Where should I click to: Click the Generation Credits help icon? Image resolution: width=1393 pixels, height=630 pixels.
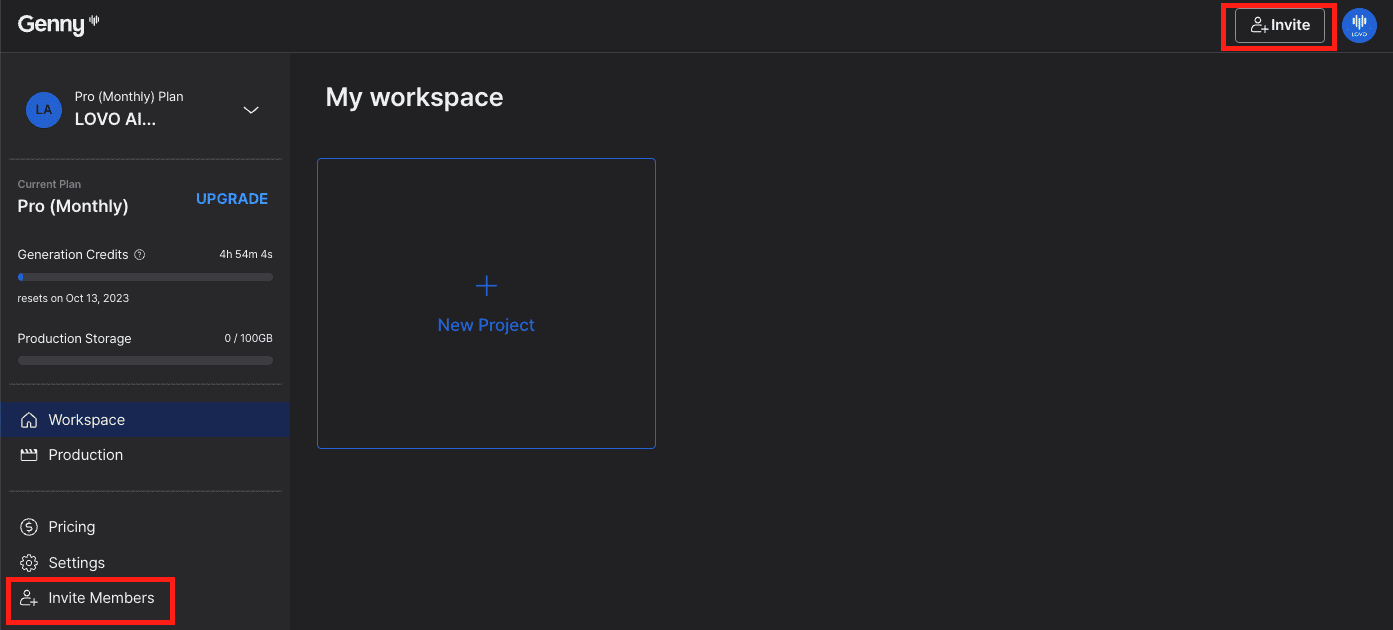[140, 255]
